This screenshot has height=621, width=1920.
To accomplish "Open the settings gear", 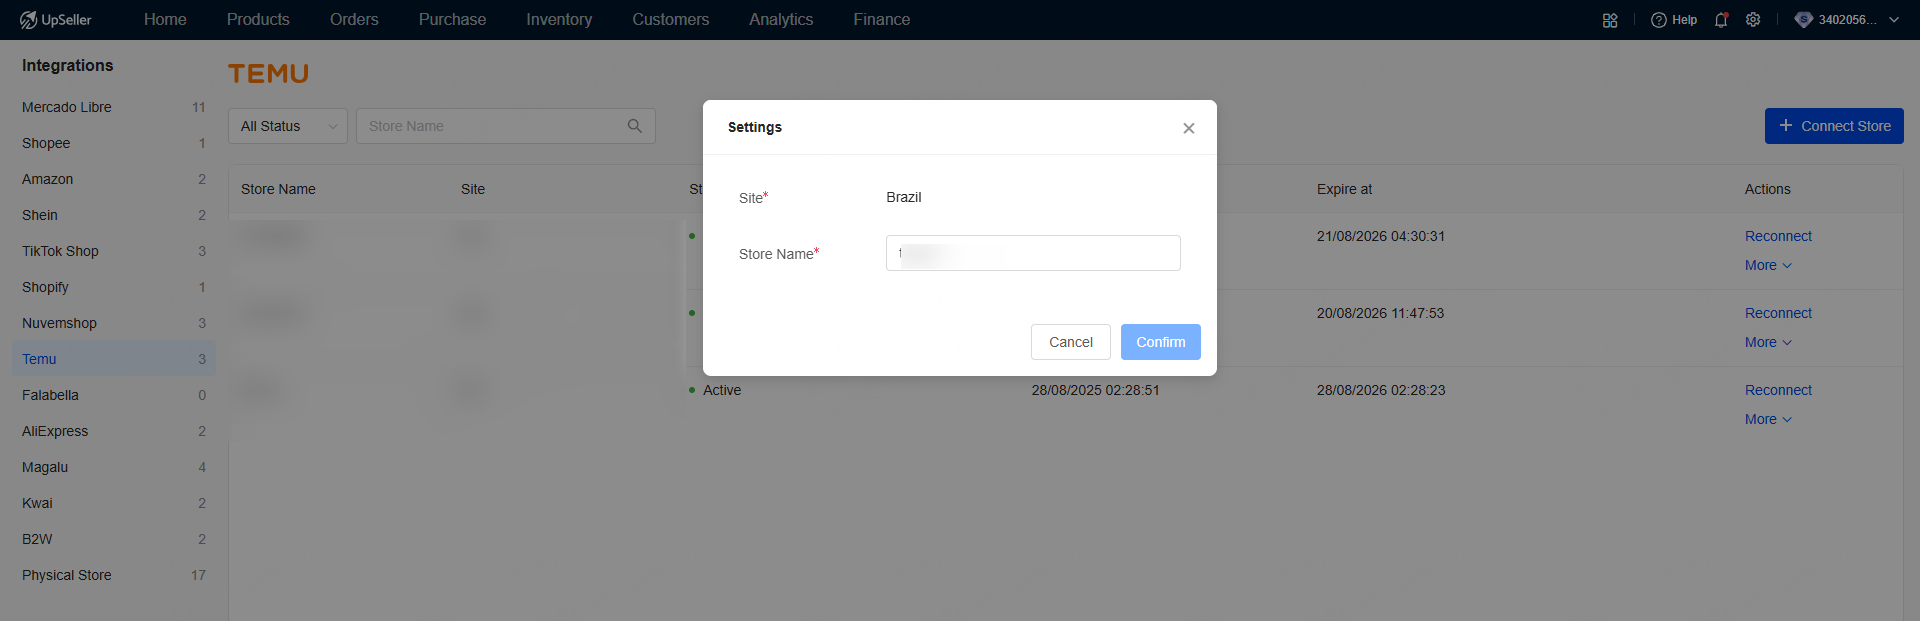I will [1753, 20].
